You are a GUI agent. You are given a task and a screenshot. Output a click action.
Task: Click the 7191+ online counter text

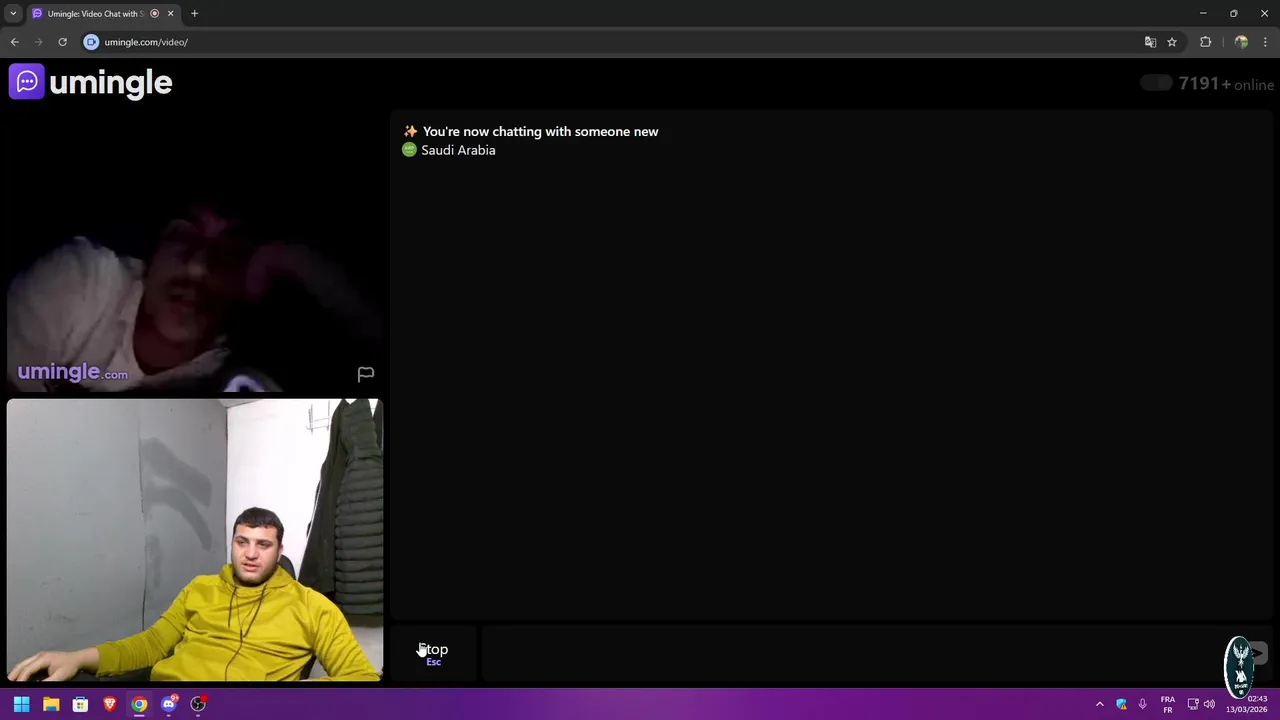pyautogui.click(x=1226, y=84)
